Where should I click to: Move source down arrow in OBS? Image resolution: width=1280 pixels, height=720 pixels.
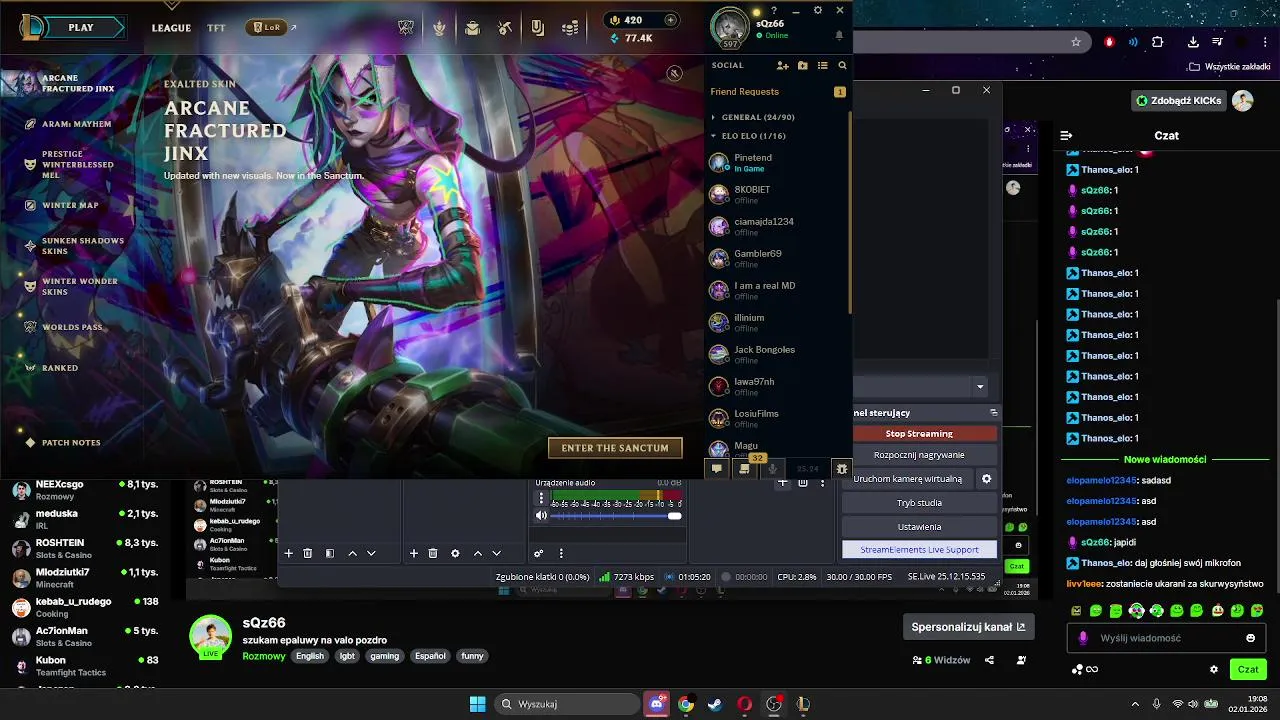pyautogui.click(x=496, y=553)
